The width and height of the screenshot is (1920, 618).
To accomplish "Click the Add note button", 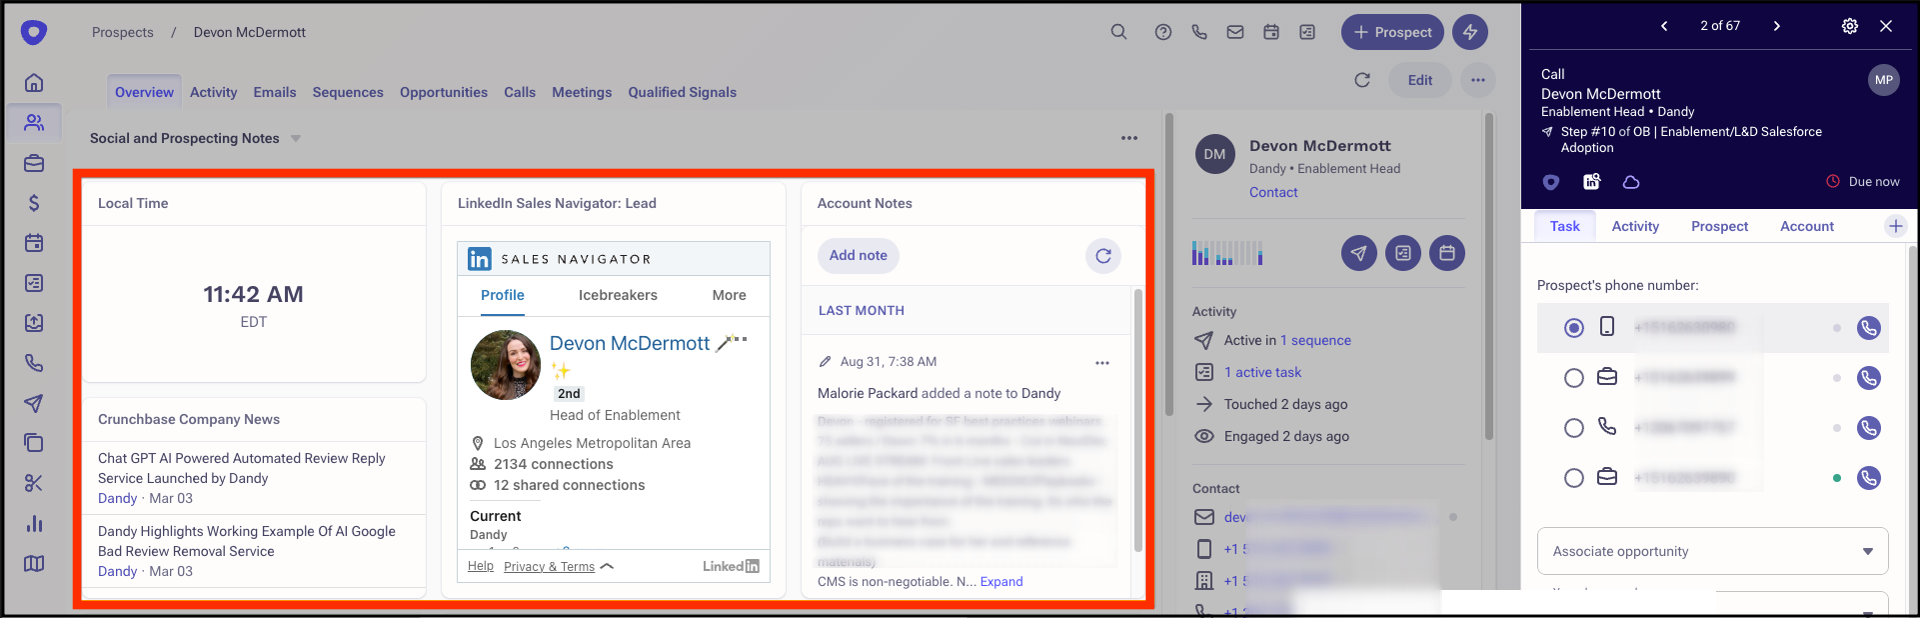I will pos(858,255).
